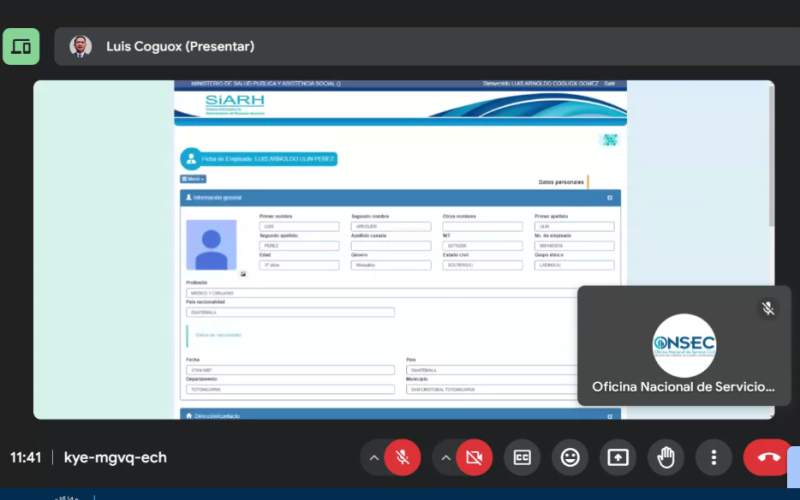800x500 pixels.
Task: Click the QR code icon in SIARH
Action: [609, 140]
